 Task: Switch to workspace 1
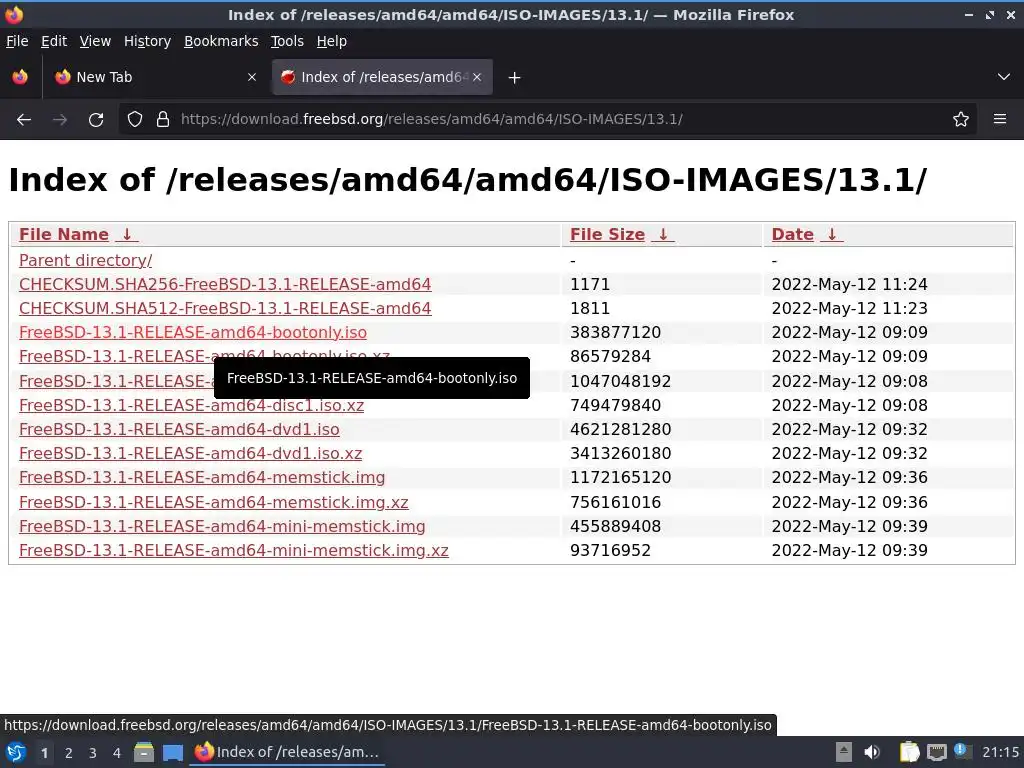coord(44,753)
